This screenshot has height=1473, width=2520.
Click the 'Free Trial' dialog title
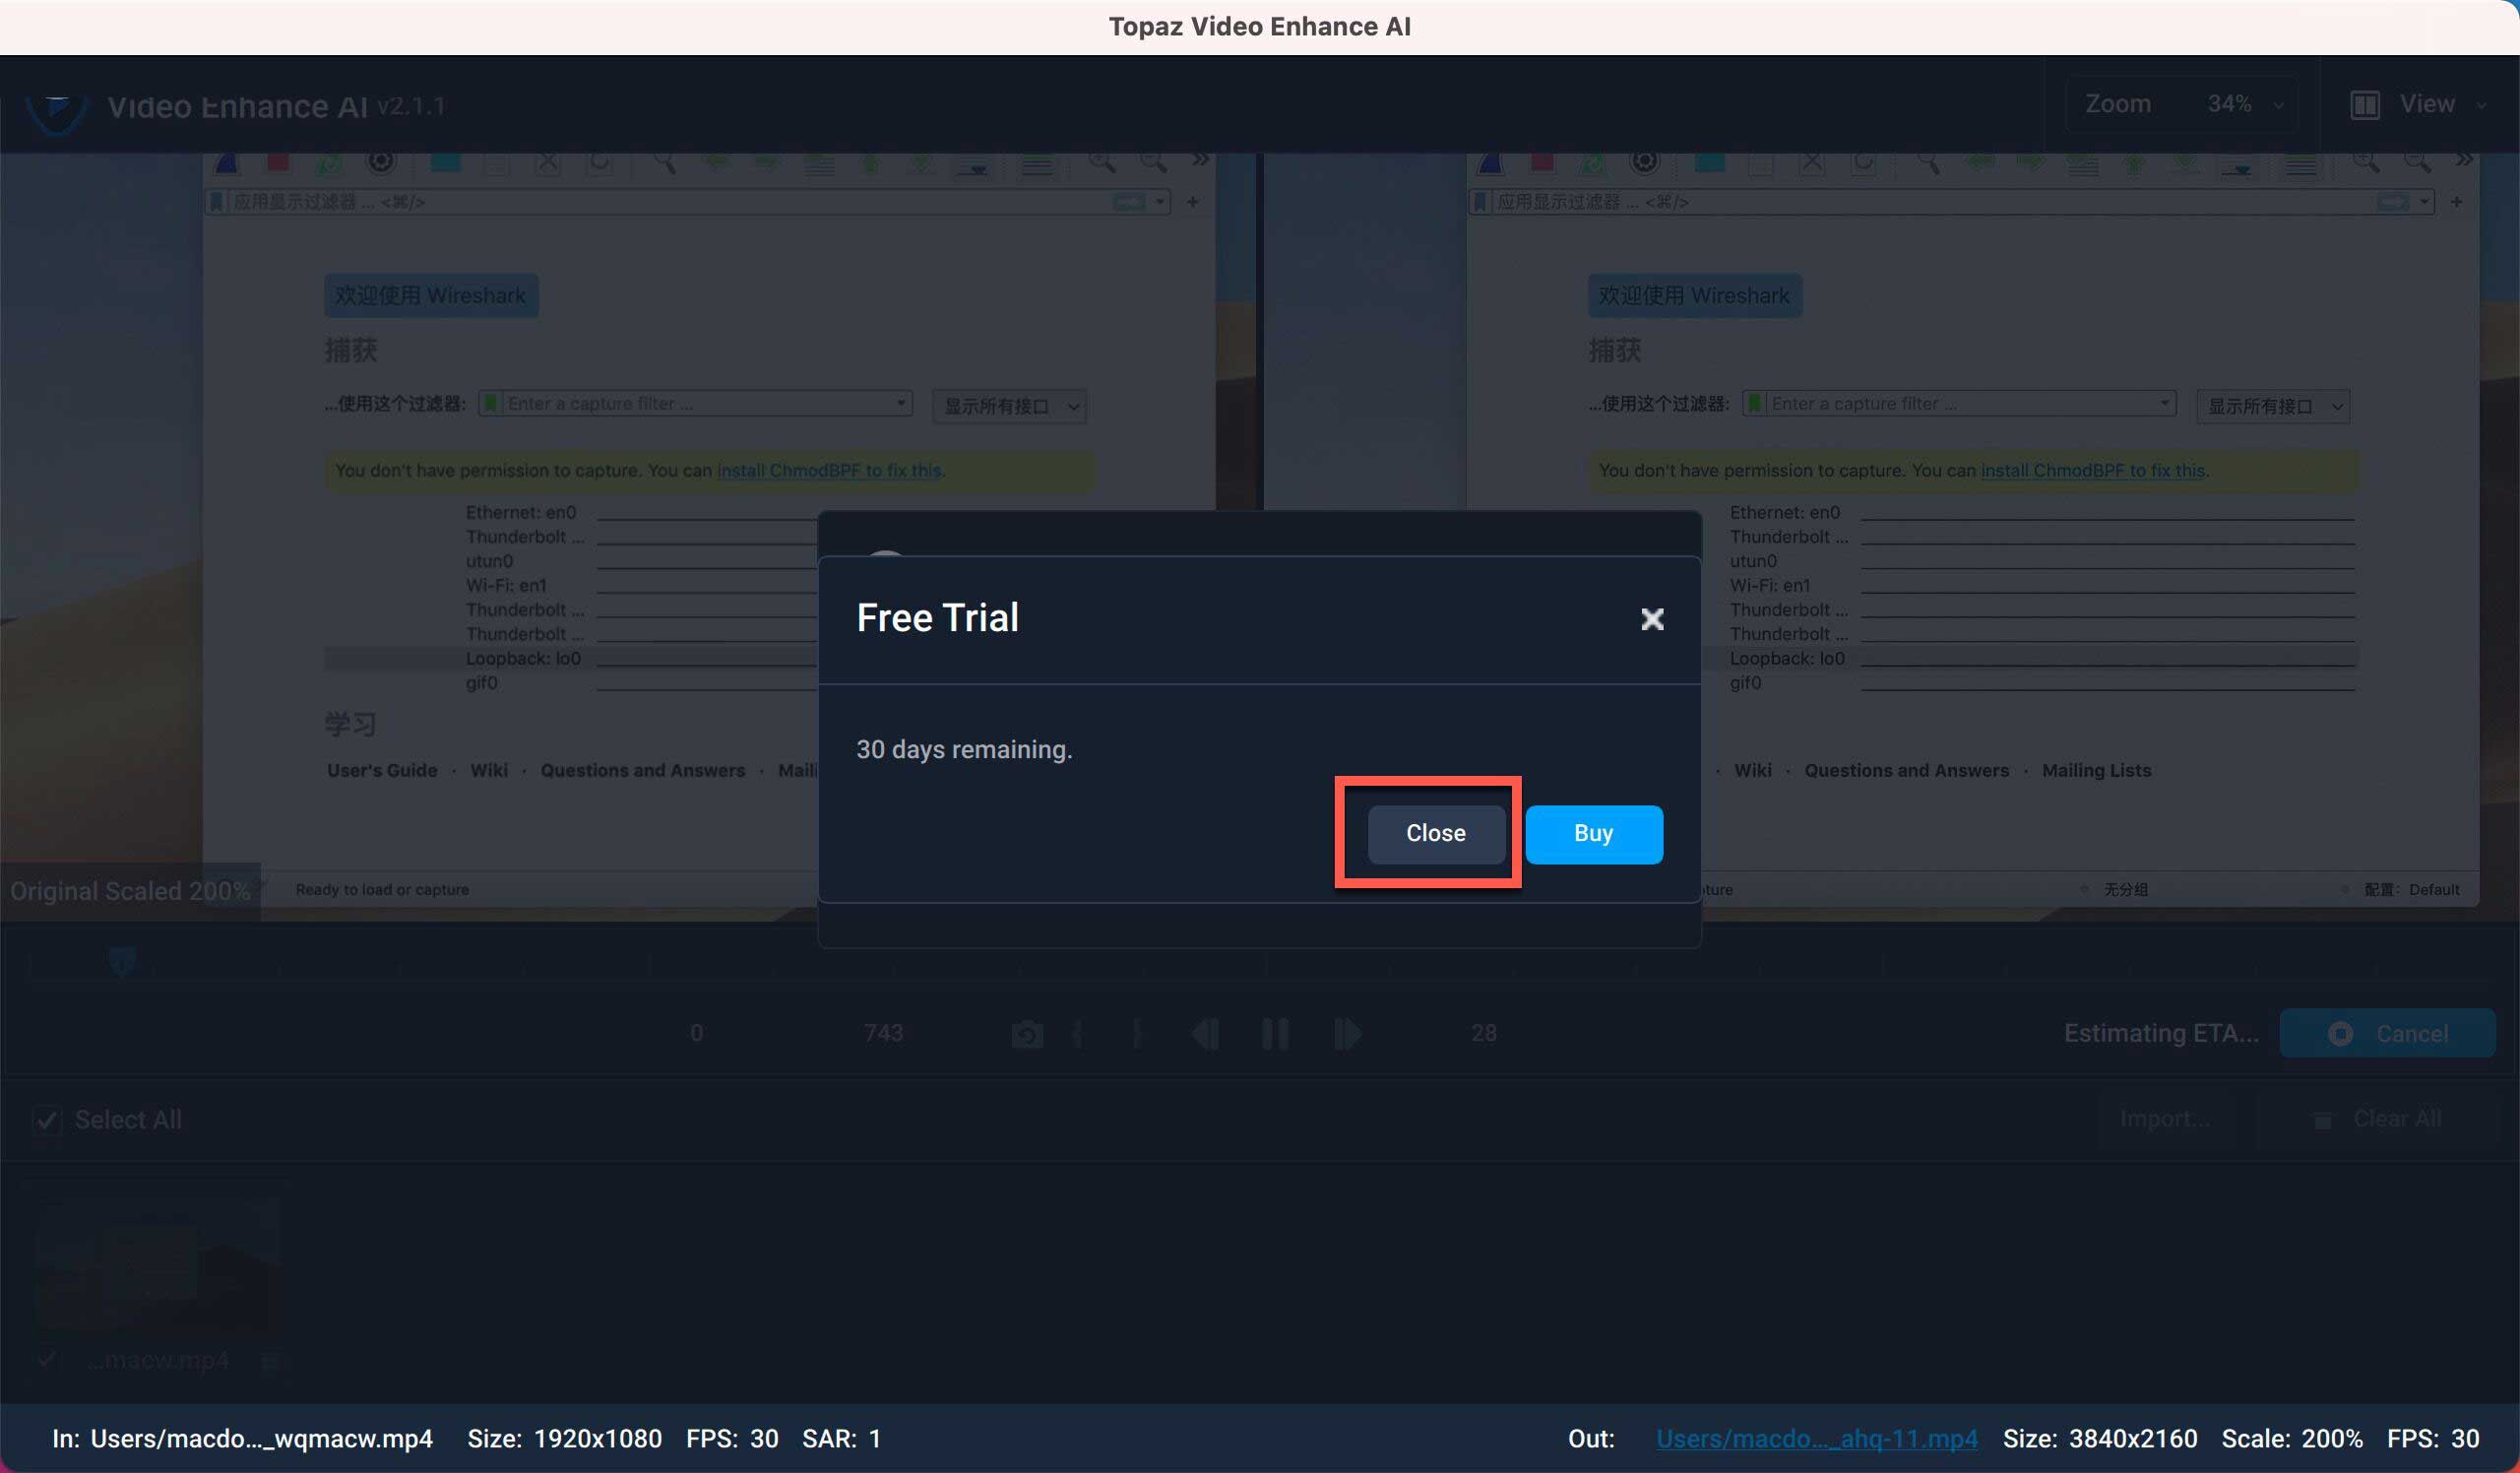[938, 618]
